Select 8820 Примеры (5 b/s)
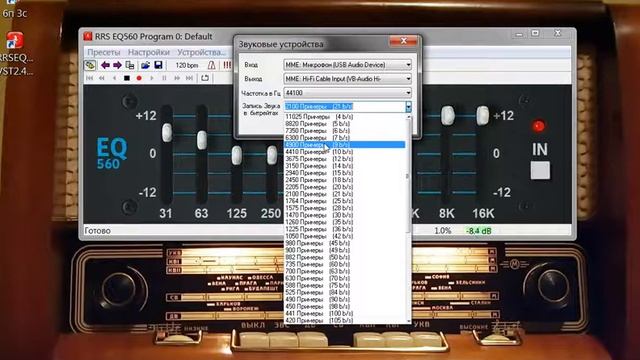 point(344,124)
